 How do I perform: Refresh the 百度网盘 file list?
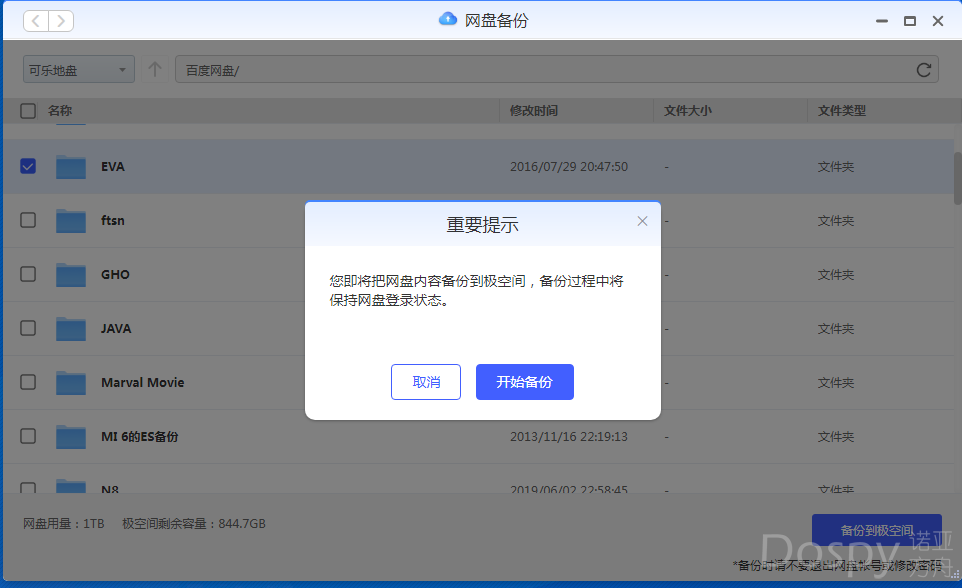pyautogui.click(x=924, y=70)
